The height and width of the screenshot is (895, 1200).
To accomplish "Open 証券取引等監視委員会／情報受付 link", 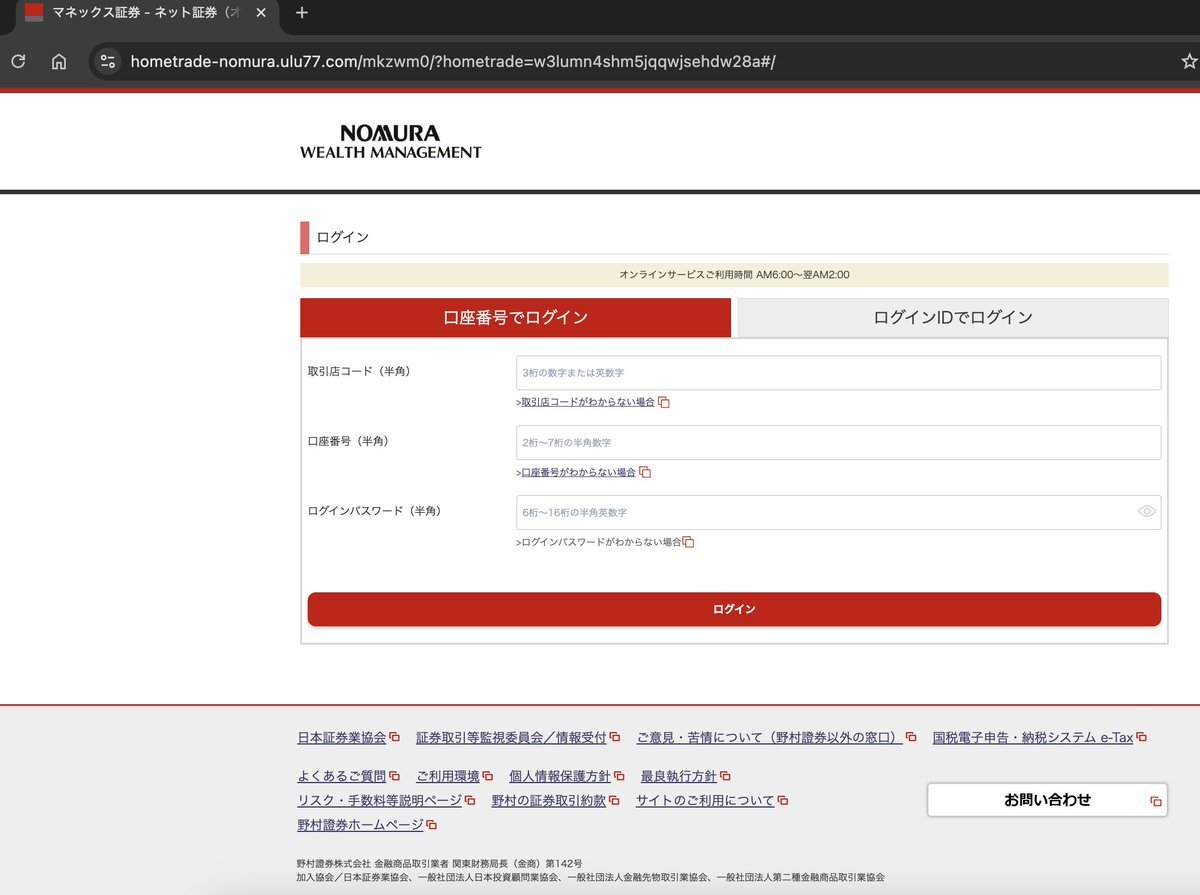I will click(x=511, y=738).
